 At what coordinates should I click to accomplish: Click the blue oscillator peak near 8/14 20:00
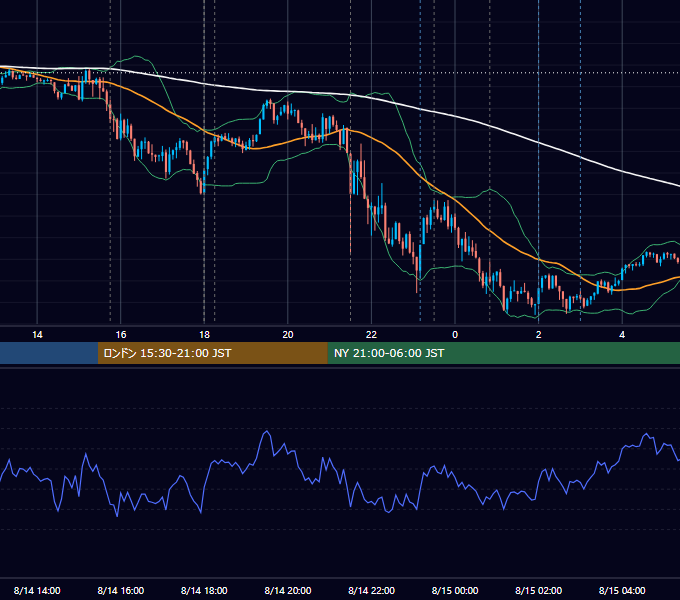(267, 432)
